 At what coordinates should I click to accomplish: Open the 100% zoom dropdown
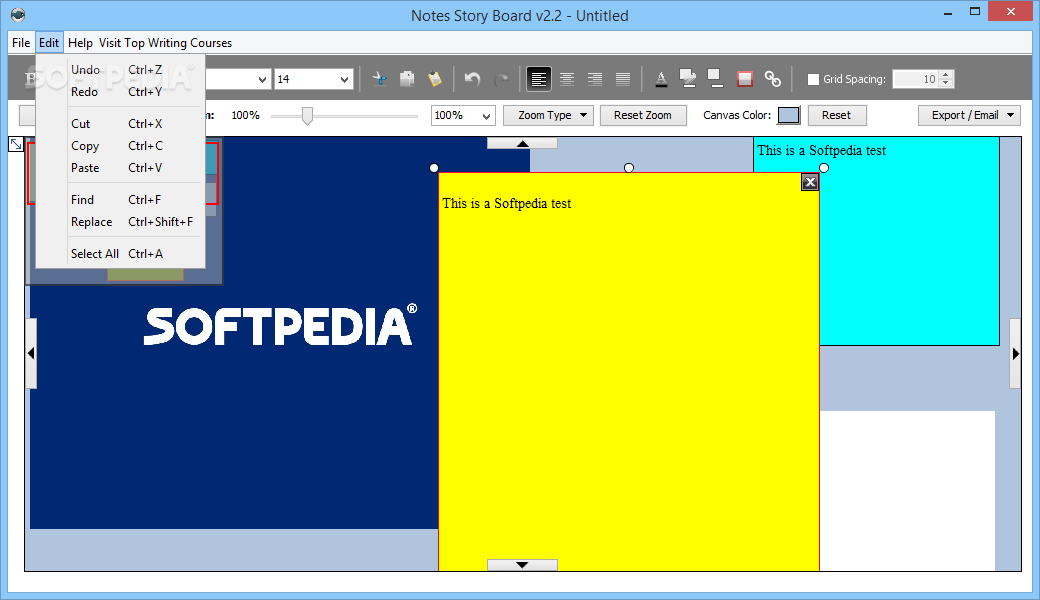click(x=486, y=115)
